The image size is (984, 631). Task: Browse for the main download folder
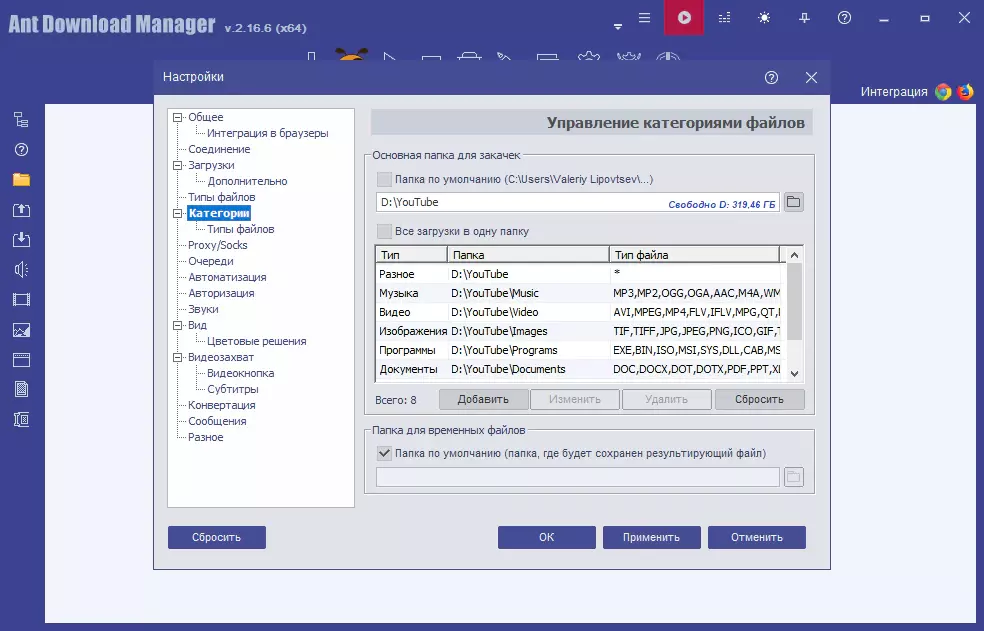pos(793,202)
